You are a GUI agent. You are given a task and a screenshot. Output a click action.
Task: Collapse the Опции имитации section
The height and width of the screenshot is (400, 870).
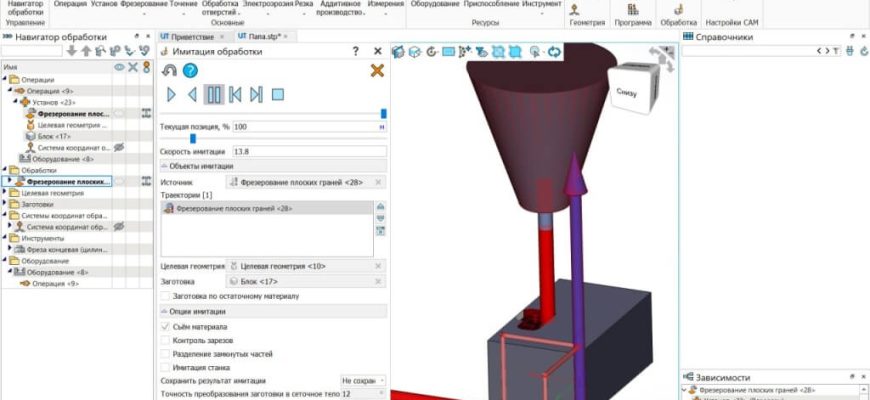(164, 313)
